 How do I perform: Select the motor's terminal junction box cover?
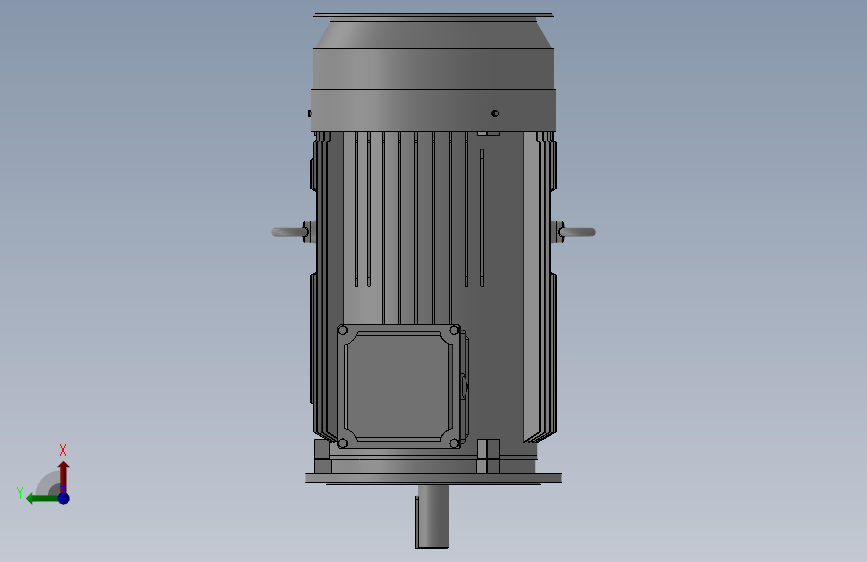point(399,386)
